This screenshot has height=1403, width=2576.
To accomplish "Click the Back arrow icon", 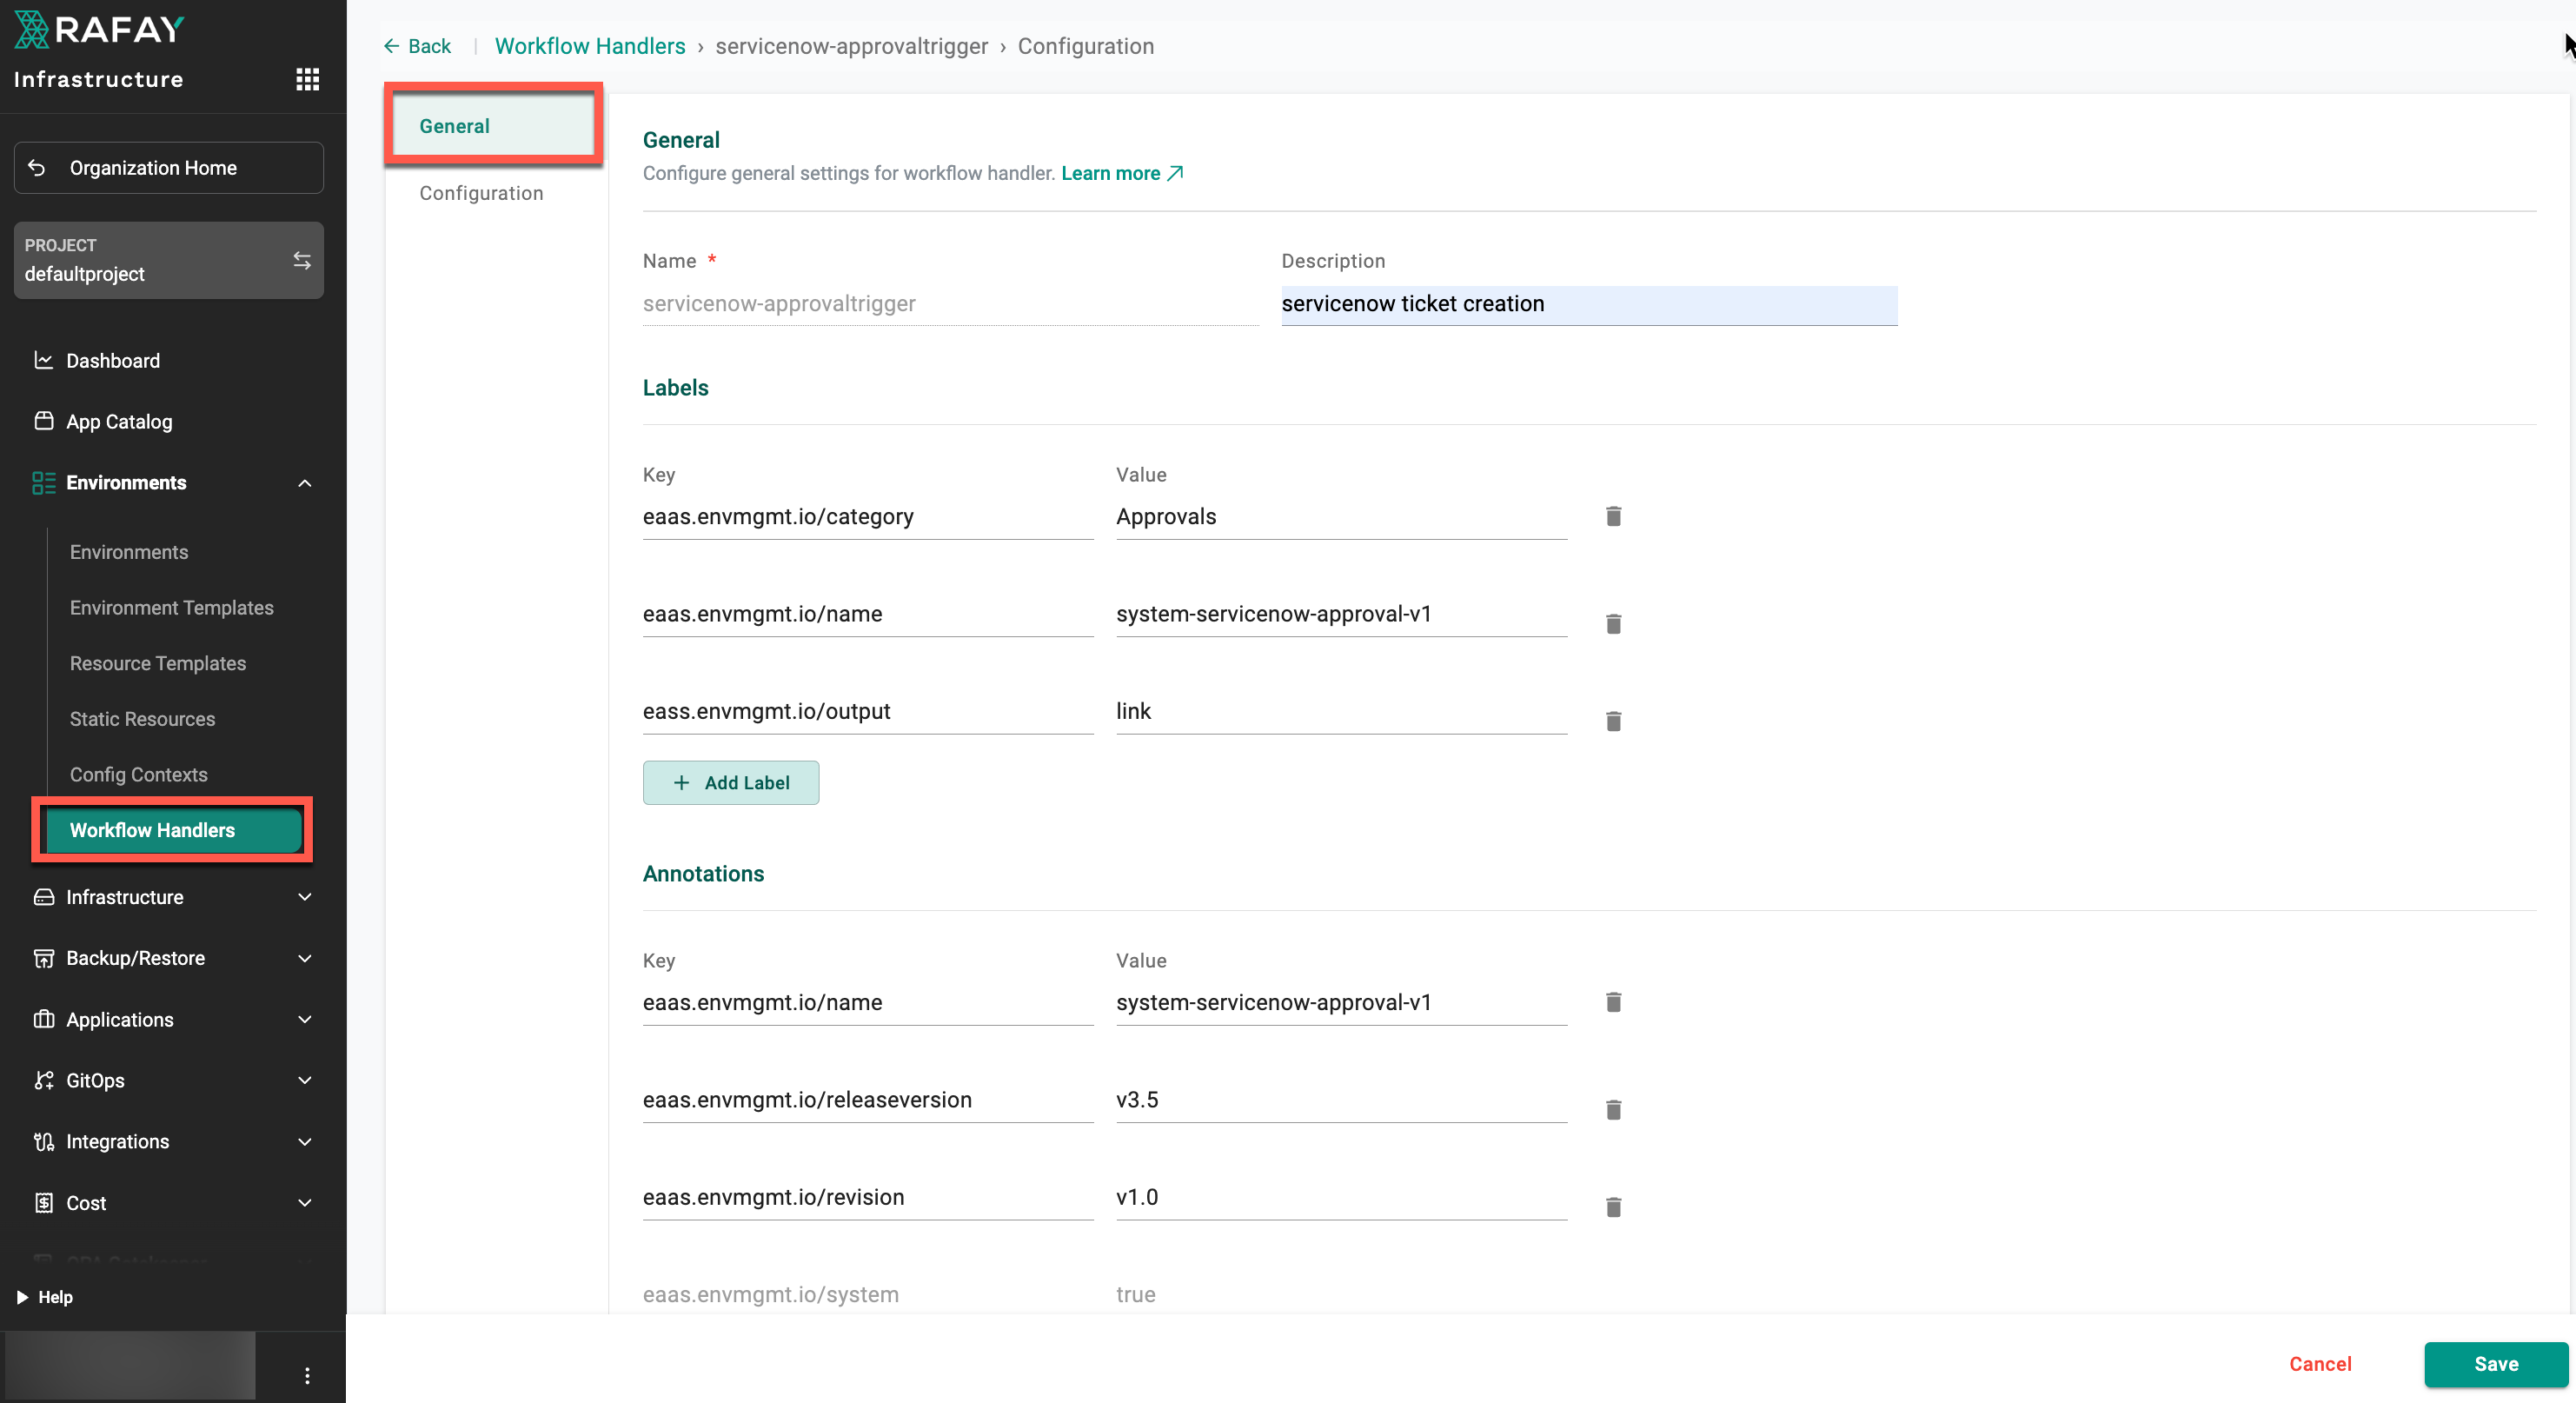I will (391, 46).
